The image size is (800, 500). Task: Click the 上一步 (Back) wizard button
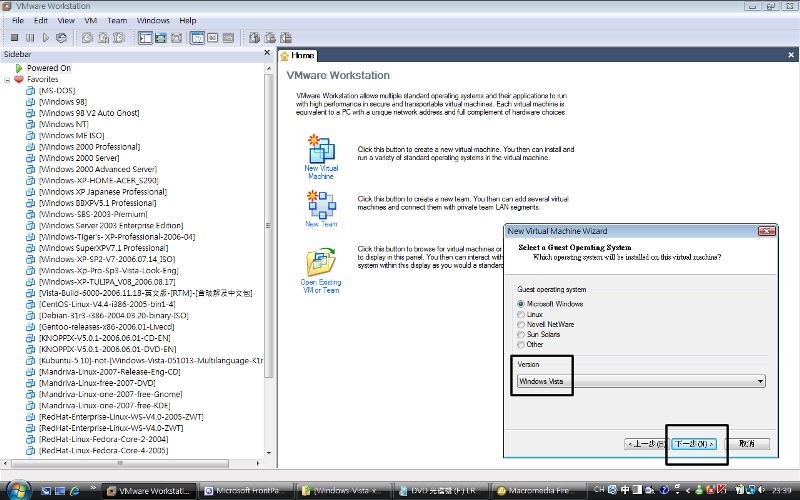click(645, 444)
